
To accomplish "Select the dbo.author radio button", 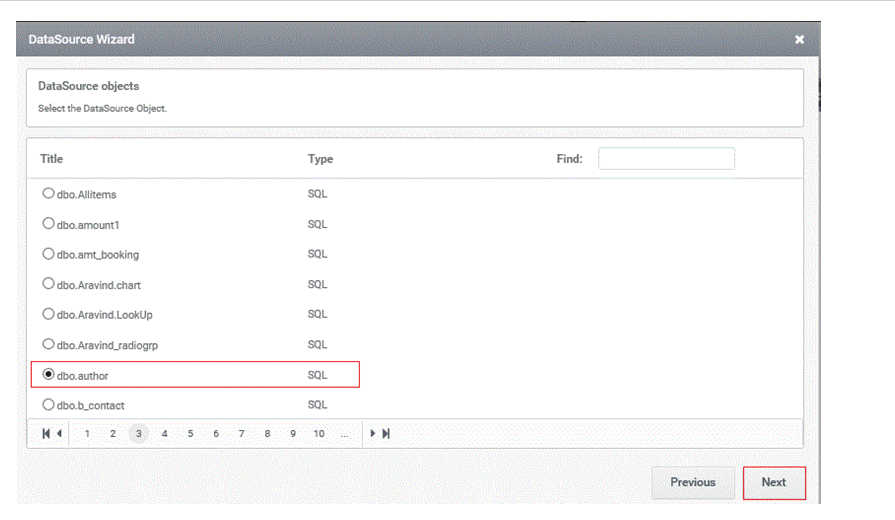I will coord(49,374).
